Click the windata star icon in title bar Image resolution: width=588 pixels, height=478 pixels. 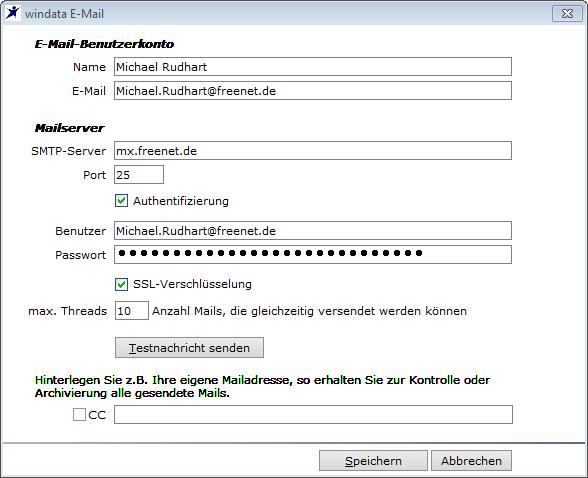pos(12,13)
